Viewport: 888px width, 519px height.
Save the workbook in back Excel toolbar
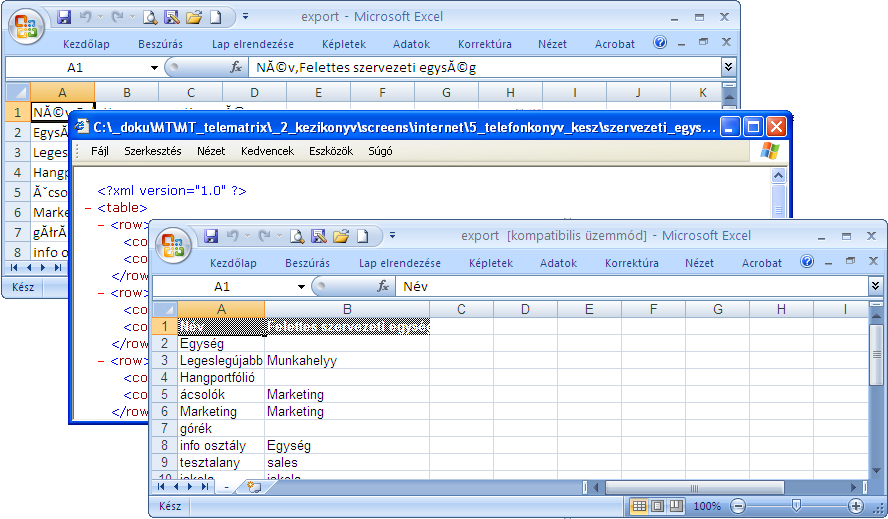64,17
